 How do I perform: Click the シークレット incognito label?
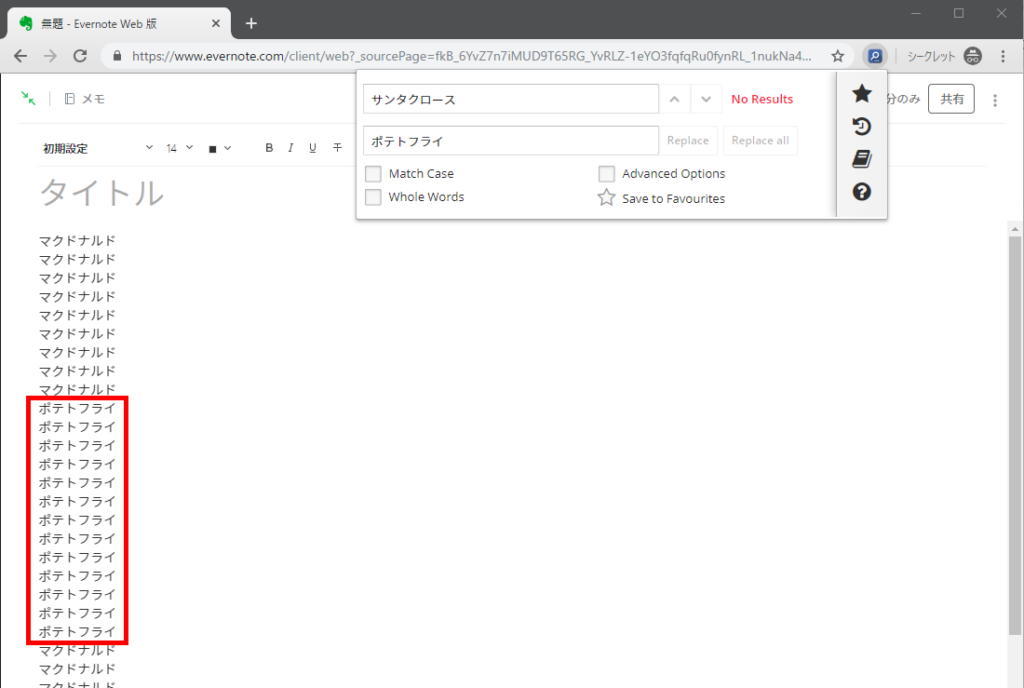(931, 57)
